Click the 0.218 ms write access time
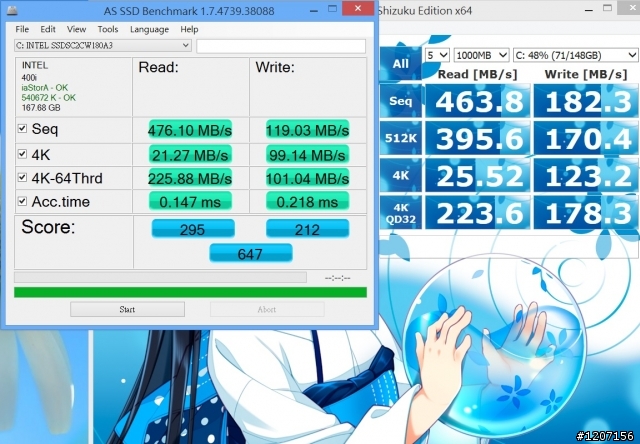Viewport: 640px width, 444px height. [x=307, y=201]
